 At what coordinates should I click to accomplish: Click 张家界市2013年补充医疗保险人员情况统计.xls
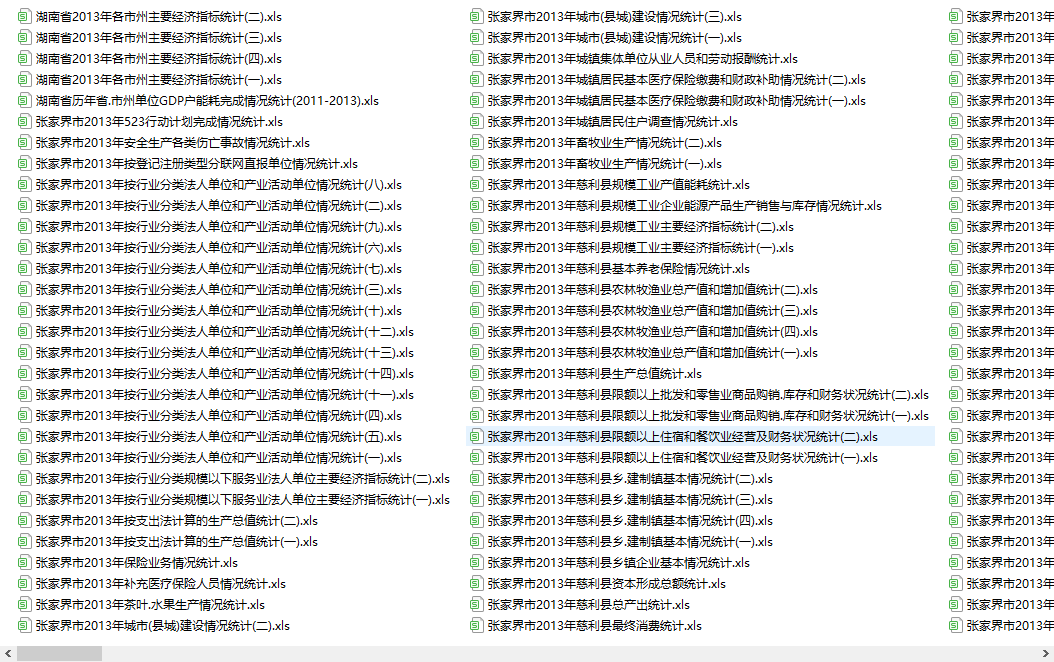pos(161,583)
